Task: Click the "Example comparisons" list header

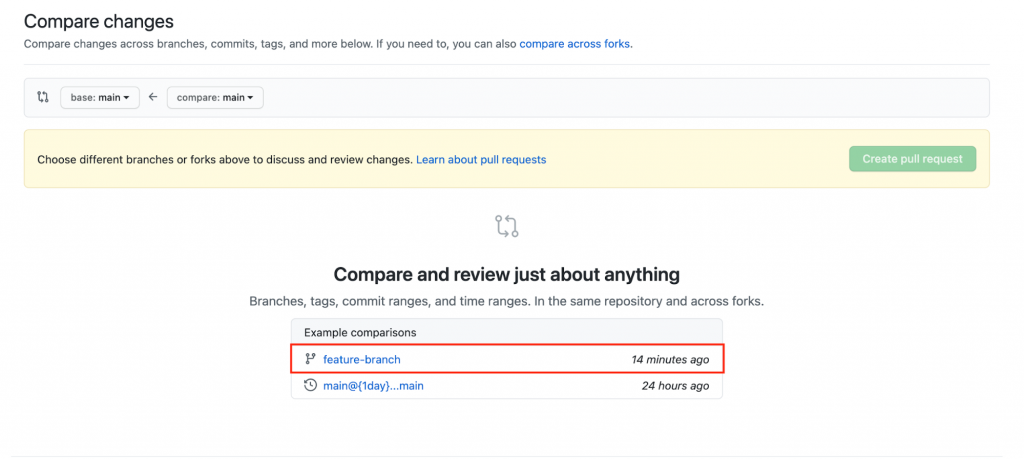Action: click(x=360, y=332)
